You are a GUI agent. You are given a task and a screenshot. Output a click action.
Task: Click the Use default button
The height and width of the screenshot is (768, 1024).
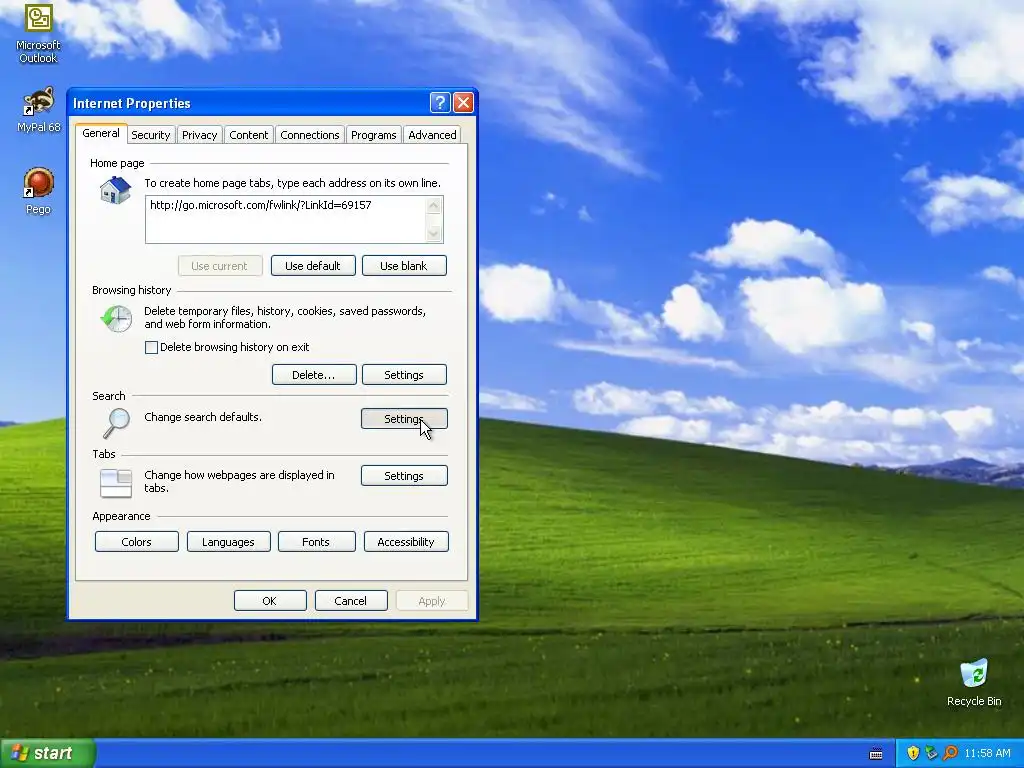click(x=313, y=266)
